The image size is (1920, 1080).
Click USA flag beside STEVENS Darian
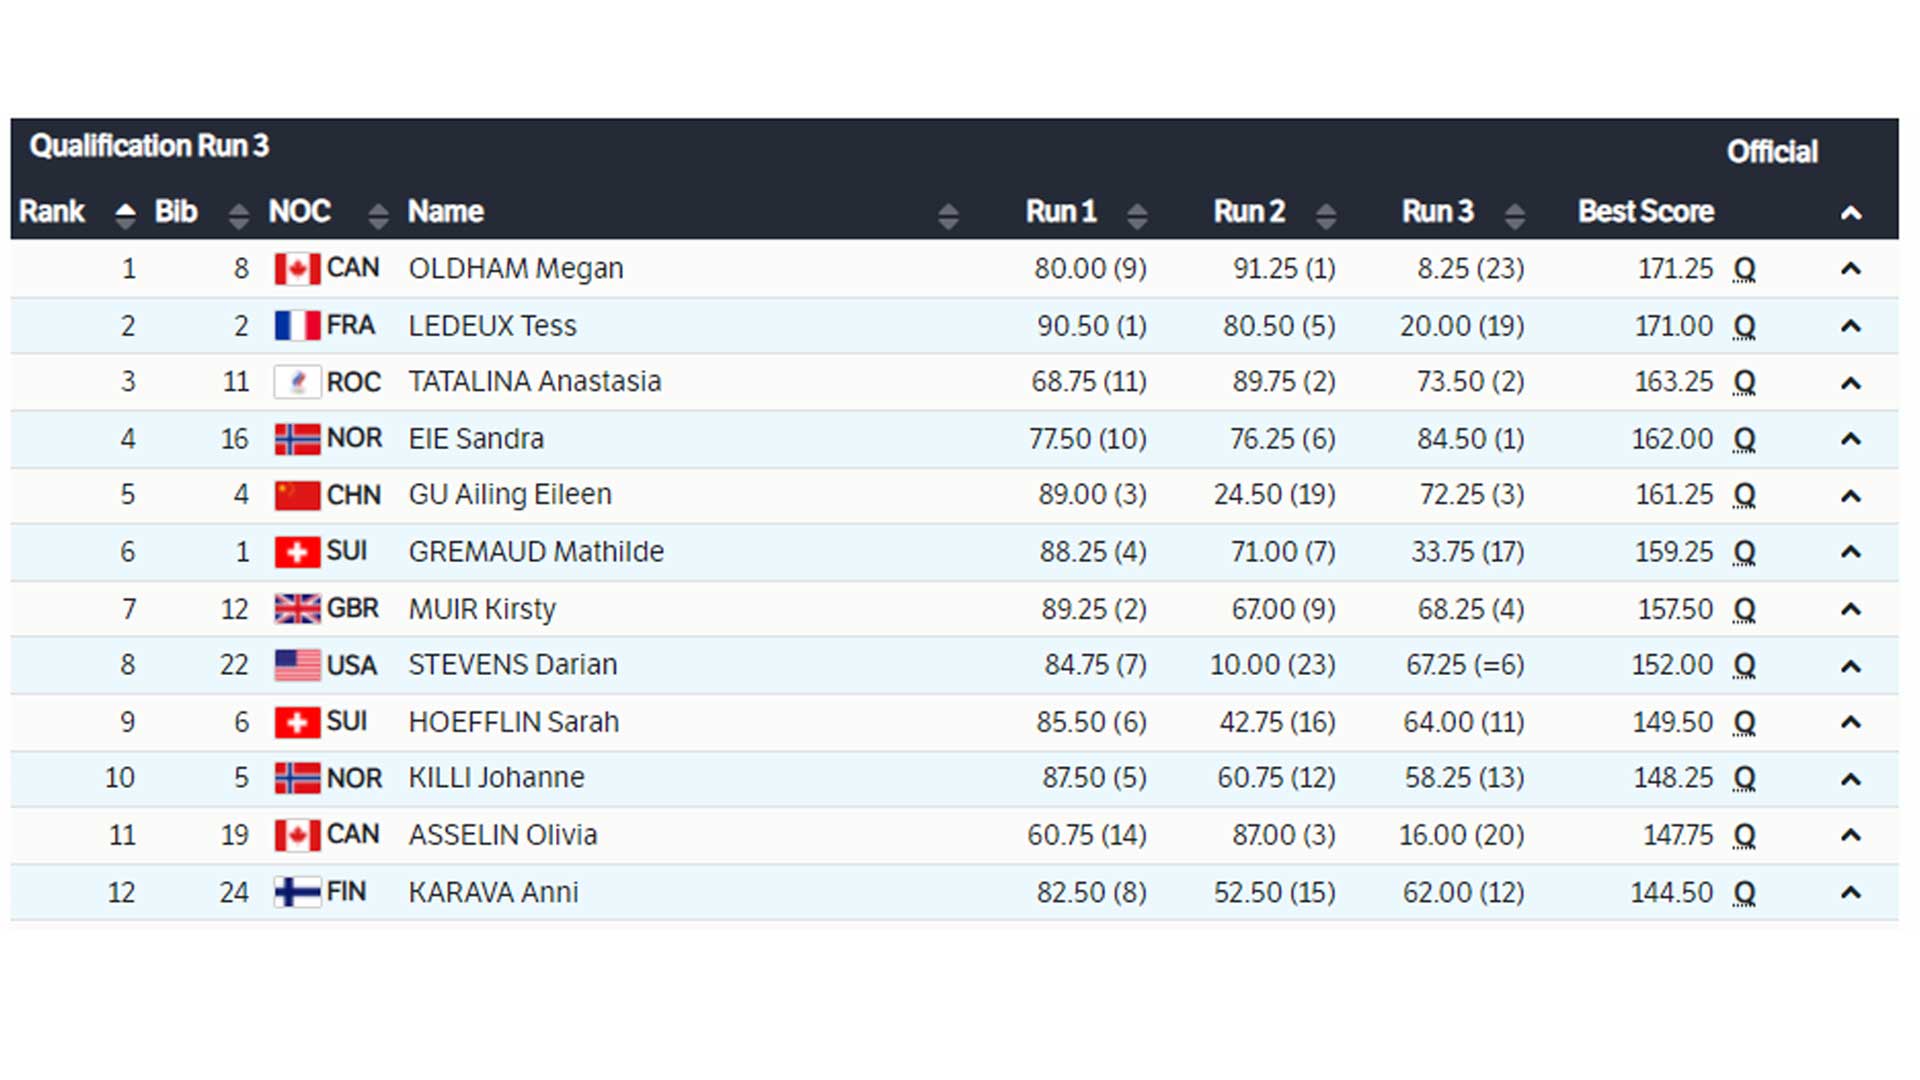[x=297, y=665]
